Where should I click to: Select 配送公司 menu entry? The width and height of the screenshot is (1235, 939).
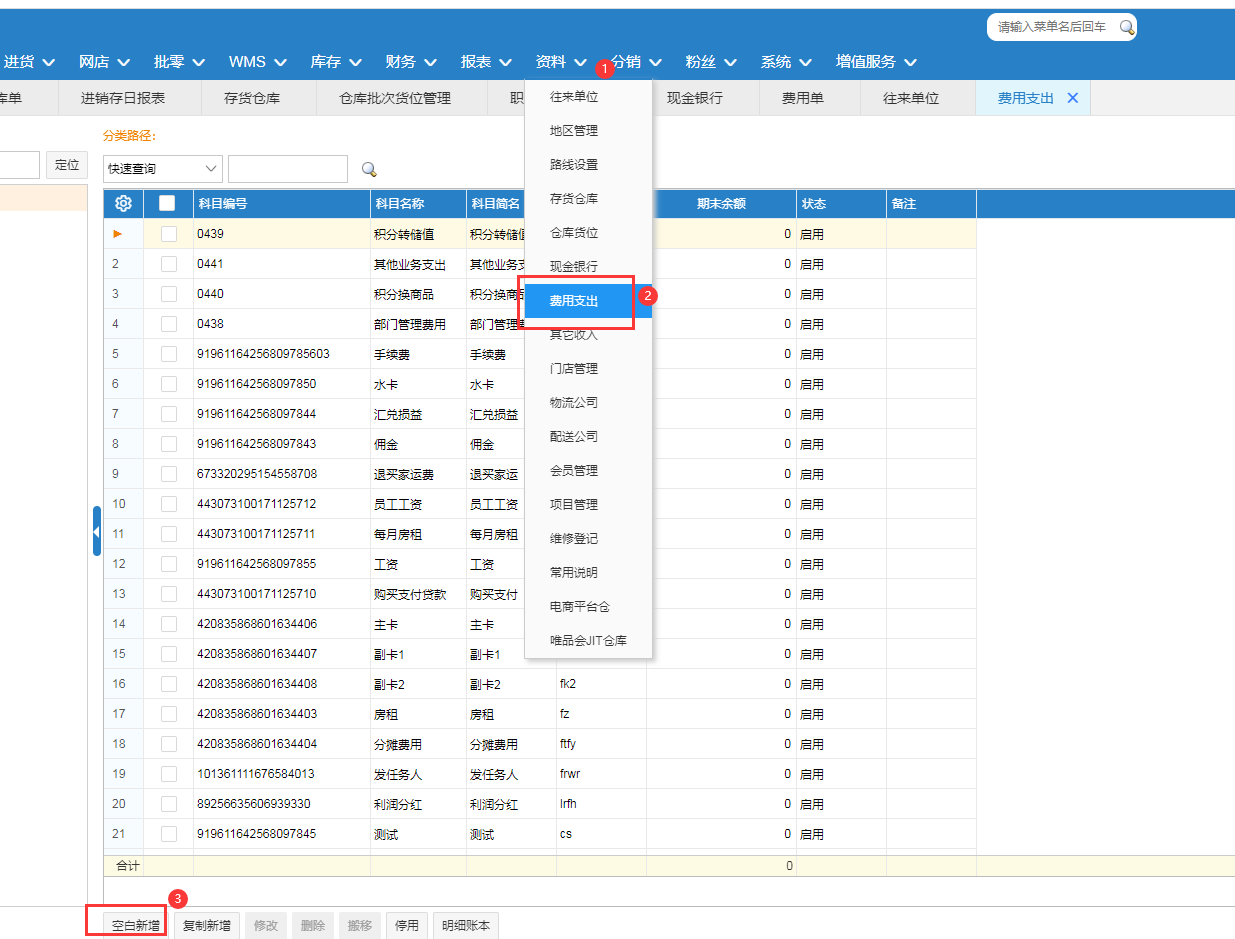click(x=588, y=437)
